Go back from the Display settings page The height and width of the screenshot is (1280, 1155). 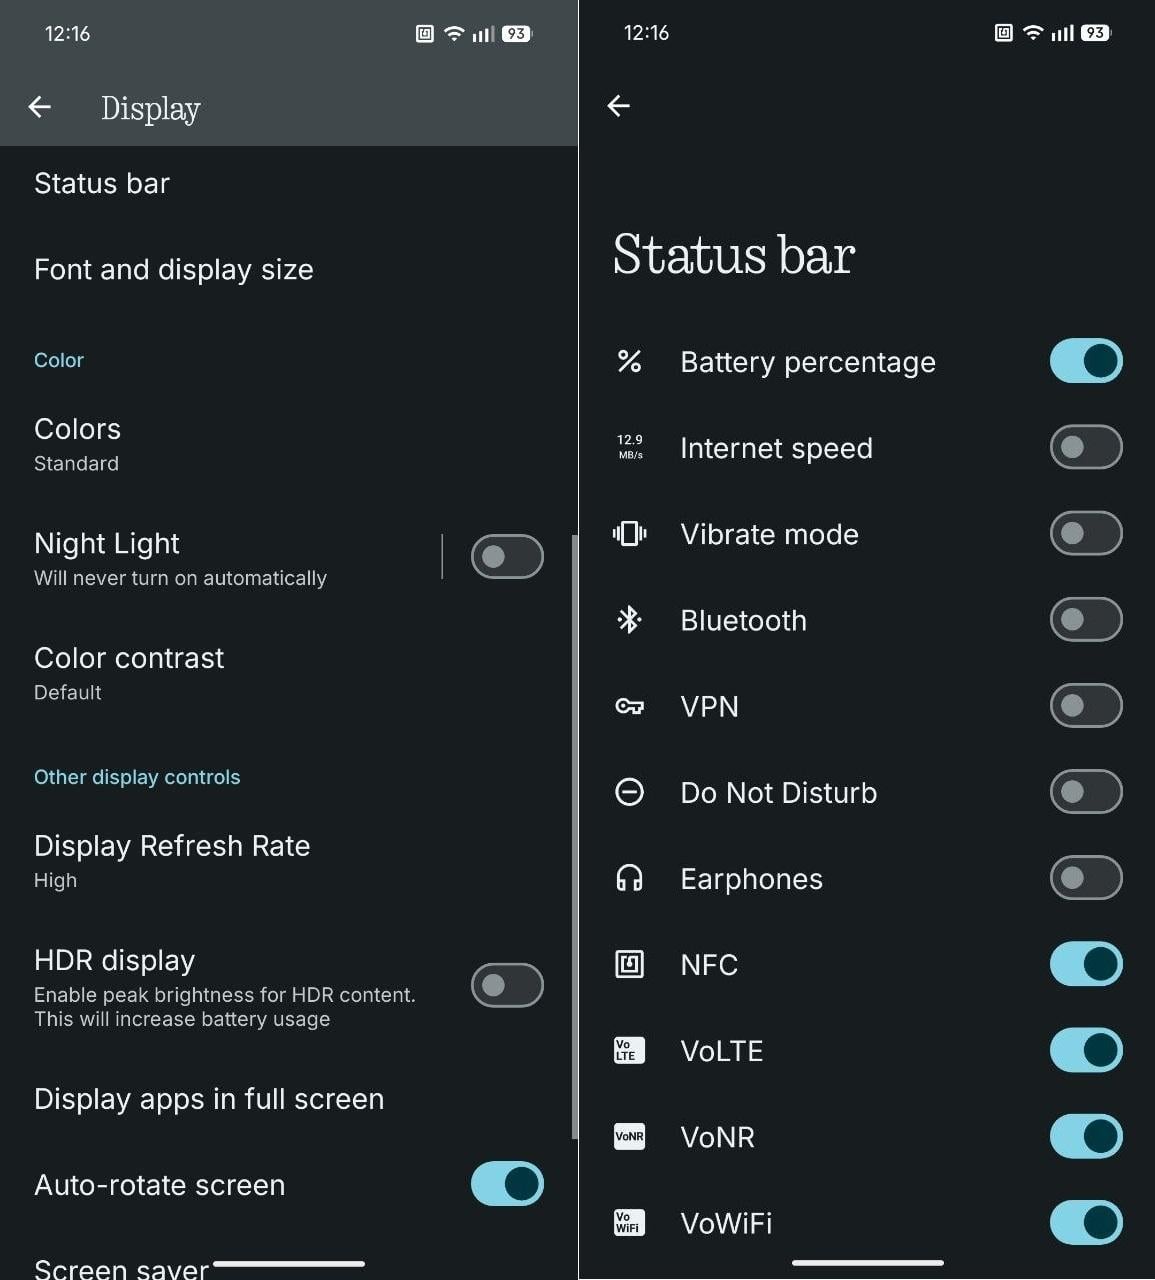(x=40, y=107)
